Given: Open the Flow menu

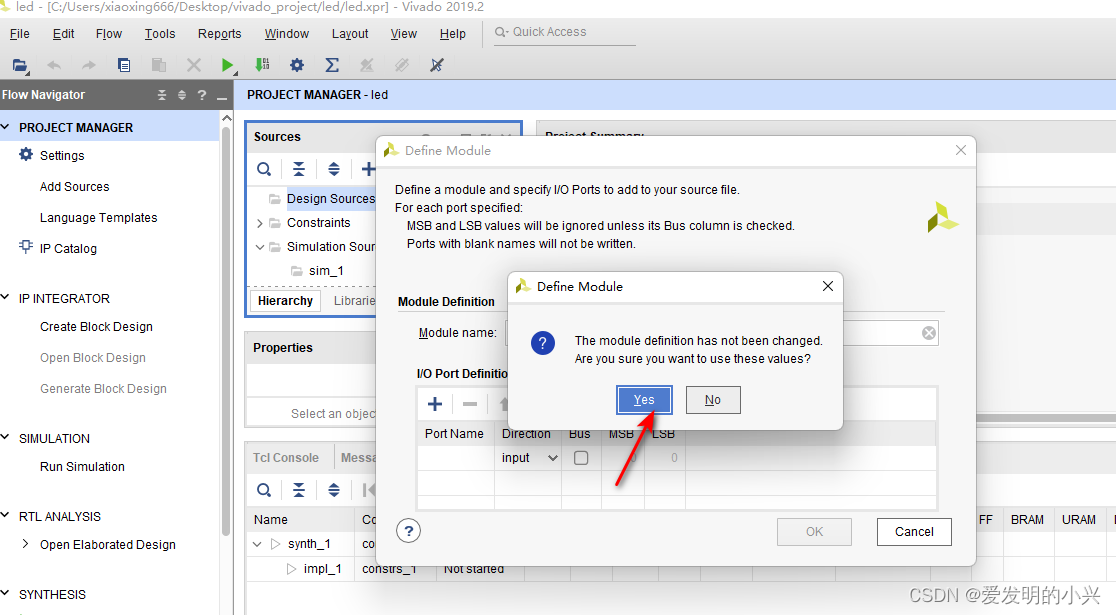Looking at the screenshot, I should tap(109, 34).
